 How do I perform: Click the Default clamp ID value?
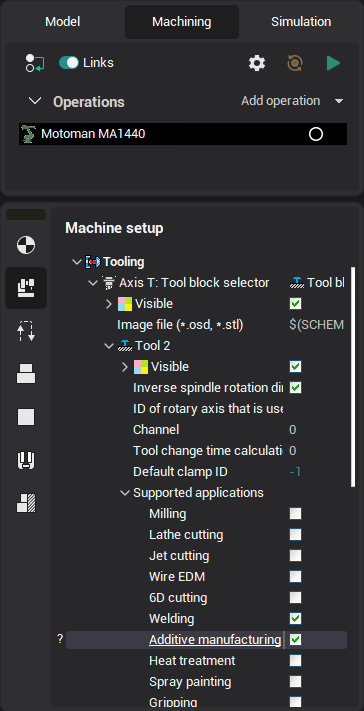click(295, 472)
